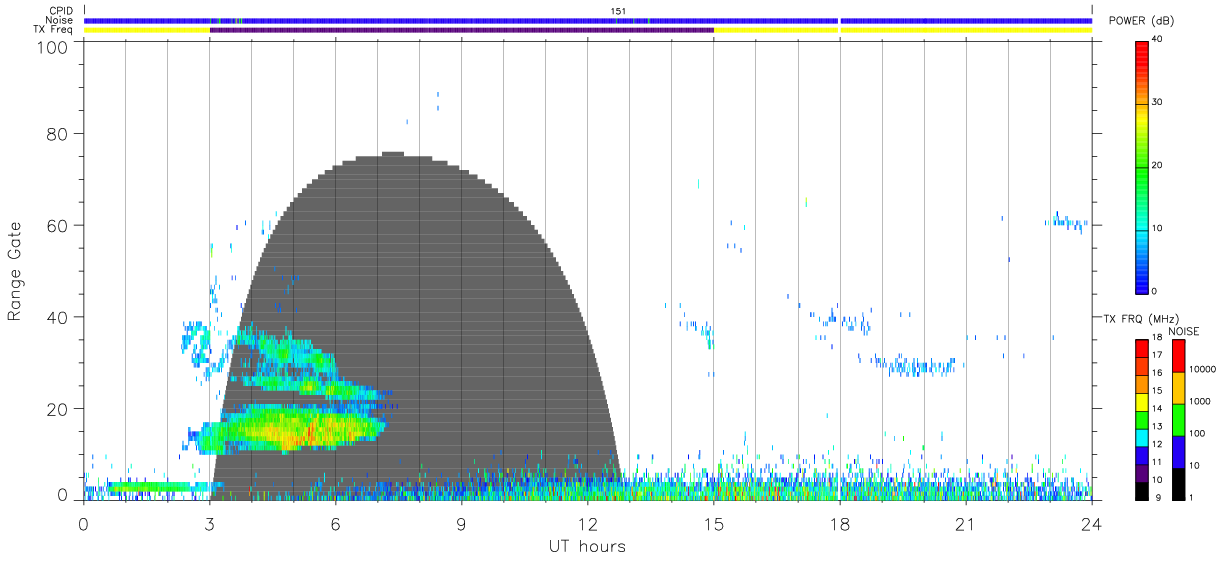Click the UT hours axis title

click(587, 546)
